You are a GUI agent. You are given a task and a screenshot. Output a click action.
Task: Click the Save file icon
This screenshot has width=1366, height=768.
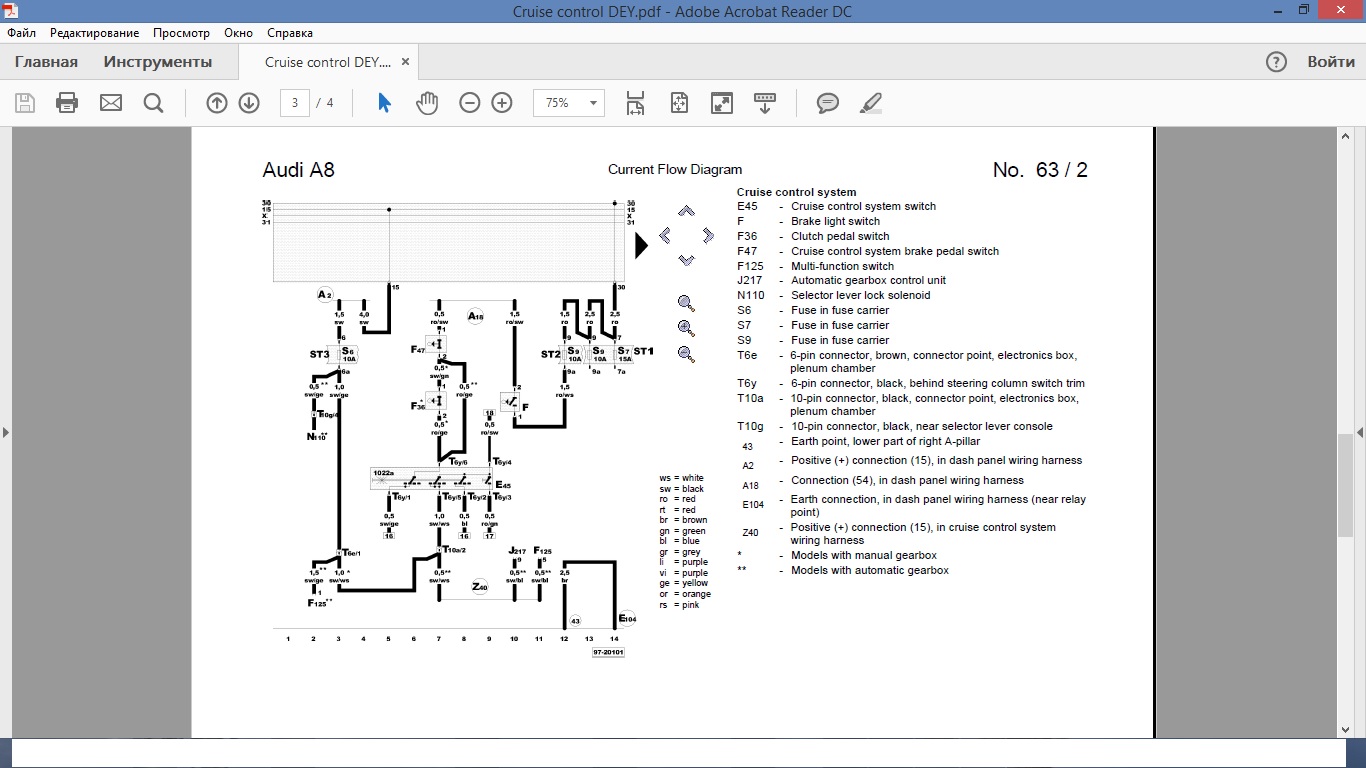(x=25, y=103)
